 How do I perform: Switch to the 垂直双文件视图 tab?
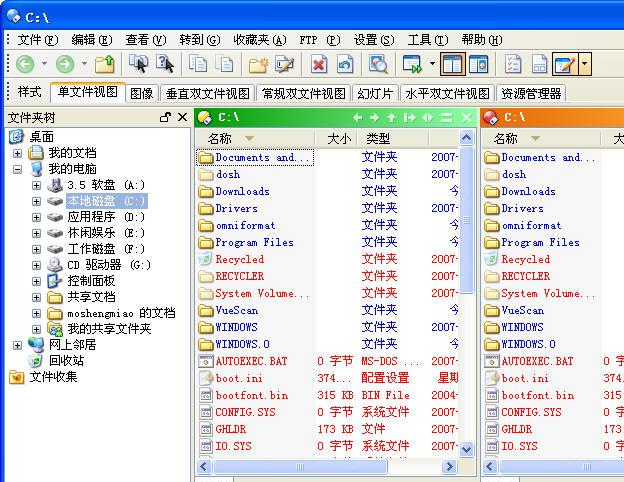point(207,93)
